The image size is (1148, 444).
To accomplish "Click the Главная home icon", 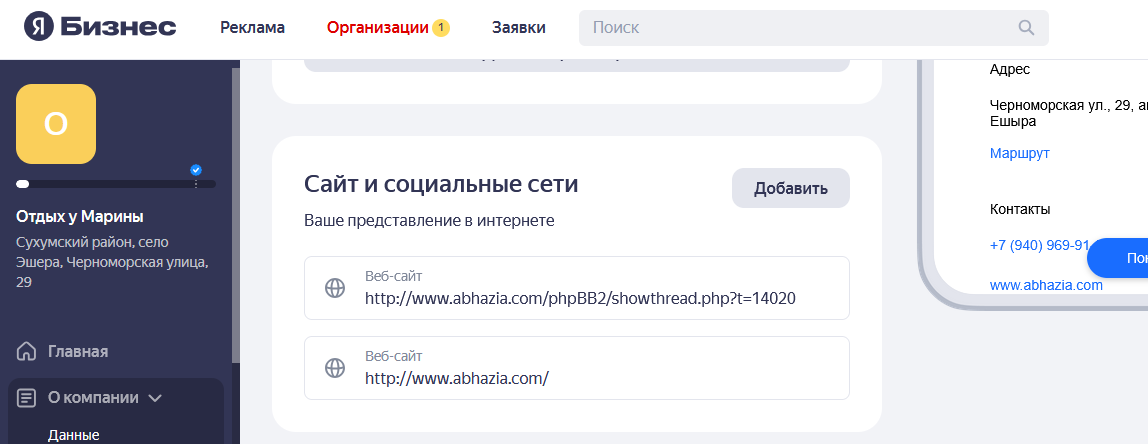I will pyautogui.click(x=27, y=351).
